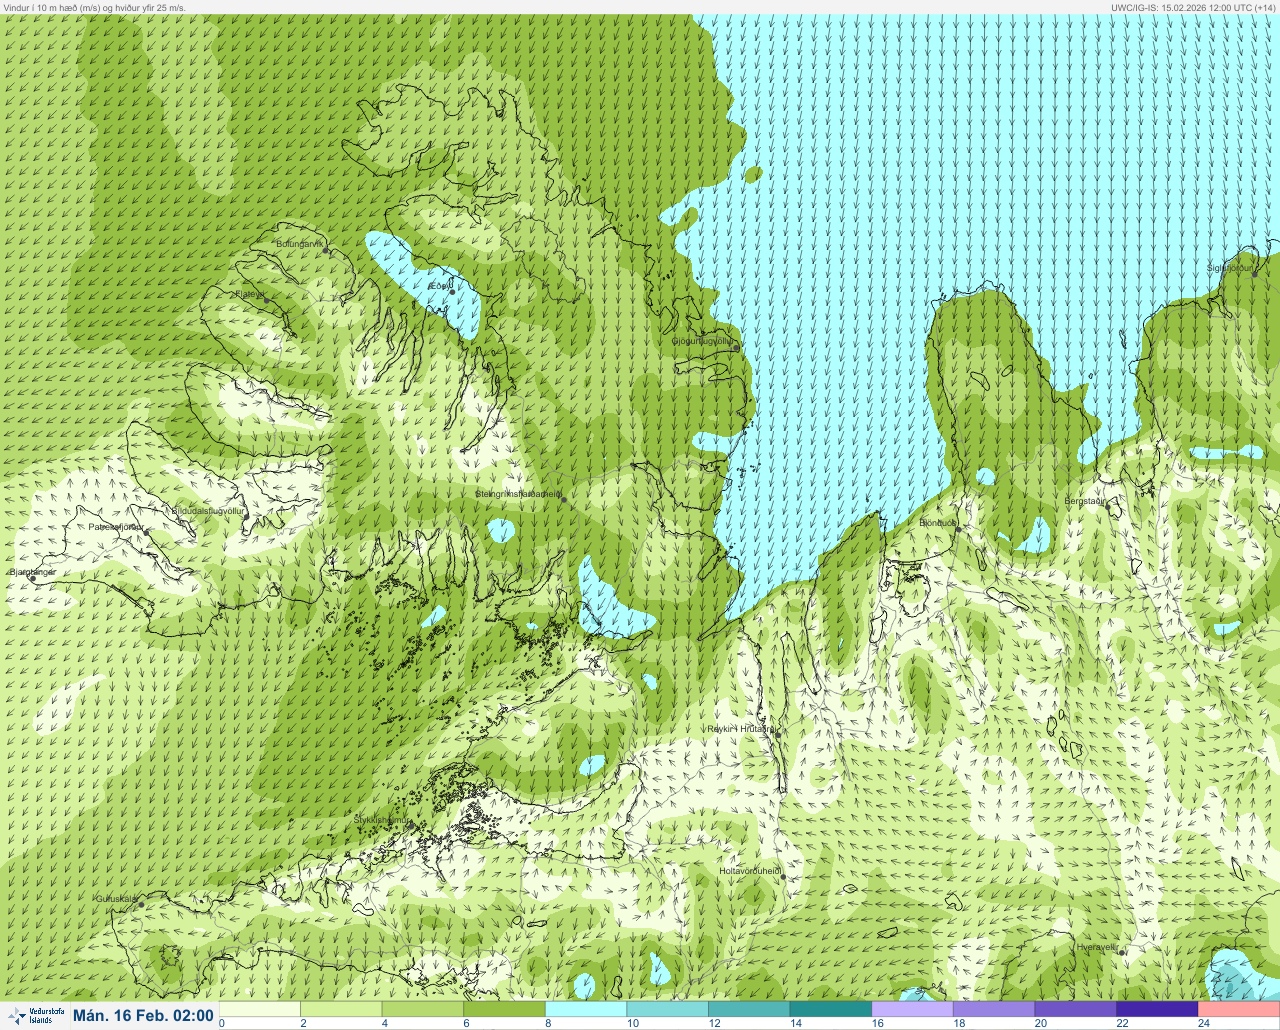This screenshot has width=1280, height=1030.
Task: Click the 16–18 m/s lavender legend swatch
Action: click(x=913, y=1009)
